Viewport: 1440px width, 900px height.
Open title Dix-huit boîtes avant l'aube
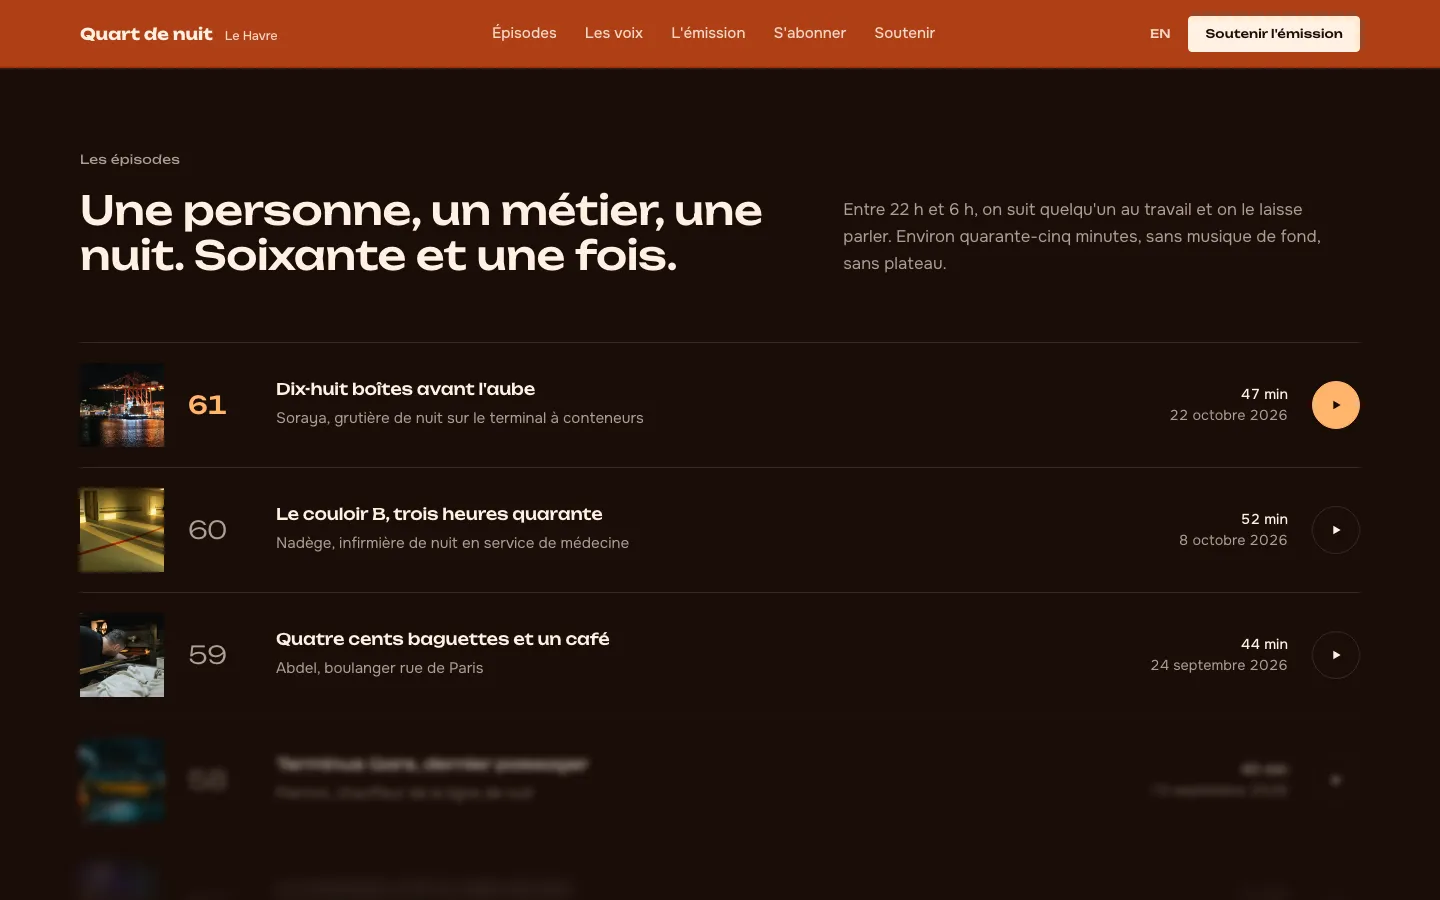[x=405, y=389]
